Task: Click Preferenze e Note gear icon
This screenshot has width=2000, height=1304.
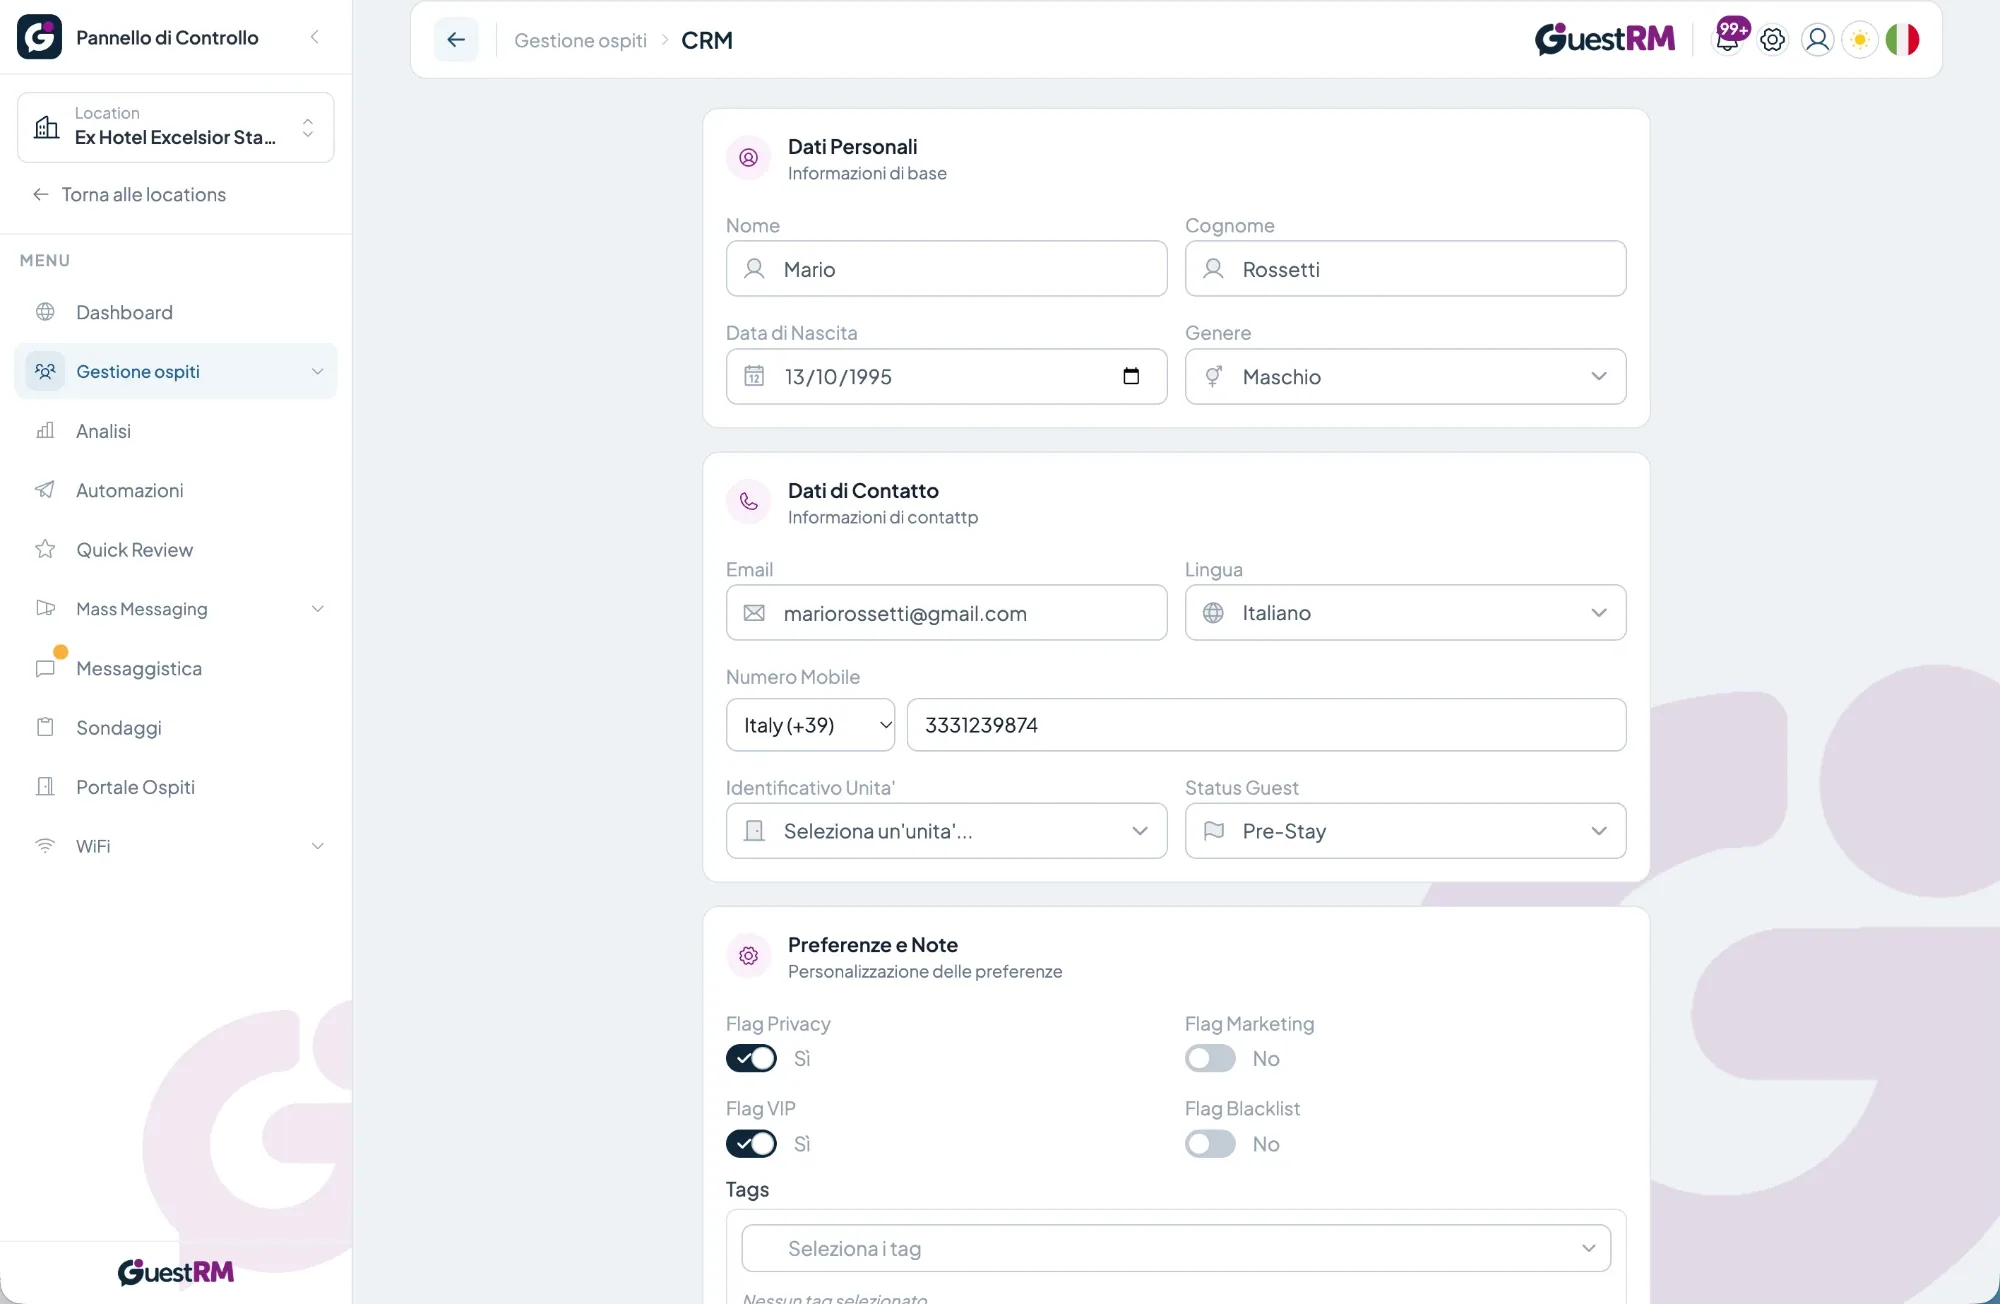Action: click(x=748, y=956)
